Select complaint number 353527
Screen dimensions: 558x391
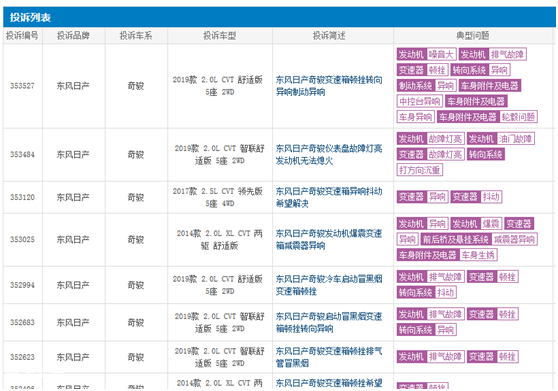22,86
